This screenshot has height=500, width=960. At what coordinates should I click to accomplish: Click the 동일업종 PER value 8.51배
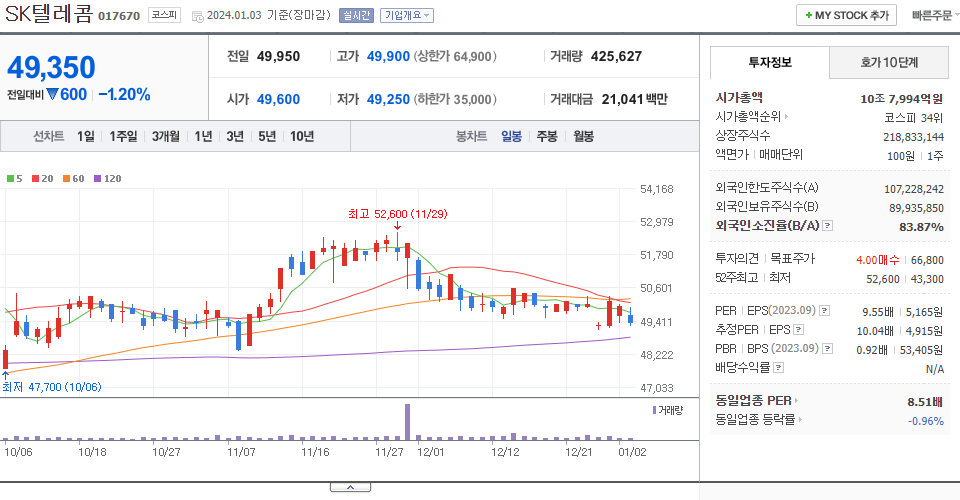pos(925,402)
